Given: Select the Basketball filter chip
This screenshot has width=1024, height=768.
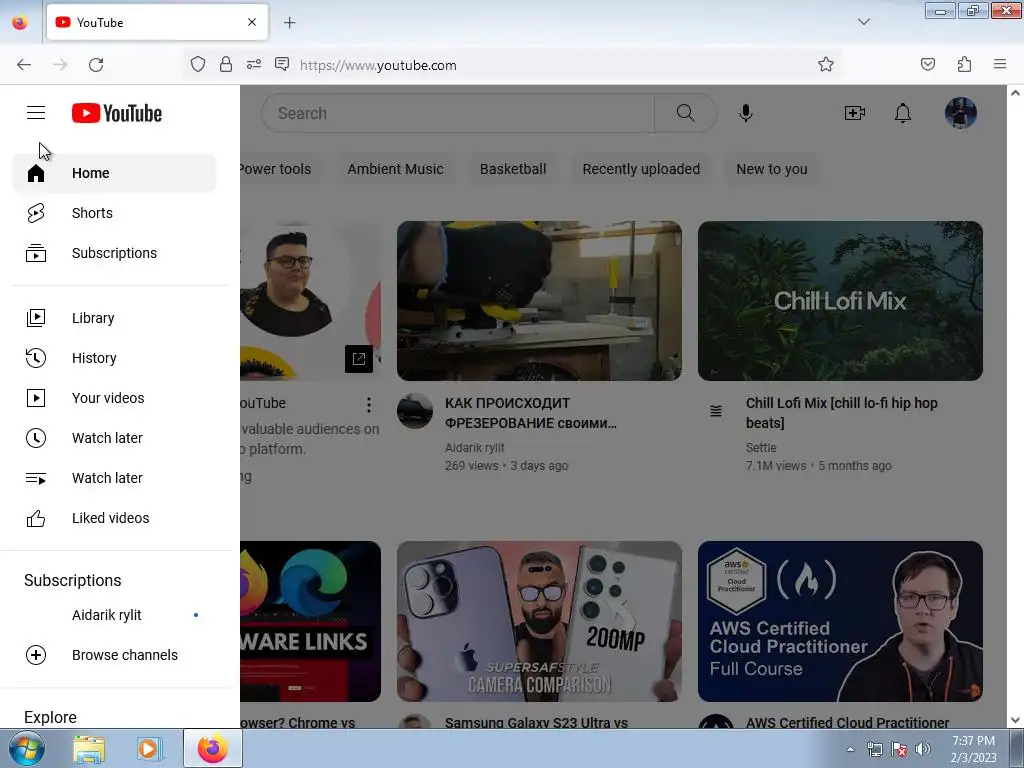Looking at the screenshot, I should 513,169.
